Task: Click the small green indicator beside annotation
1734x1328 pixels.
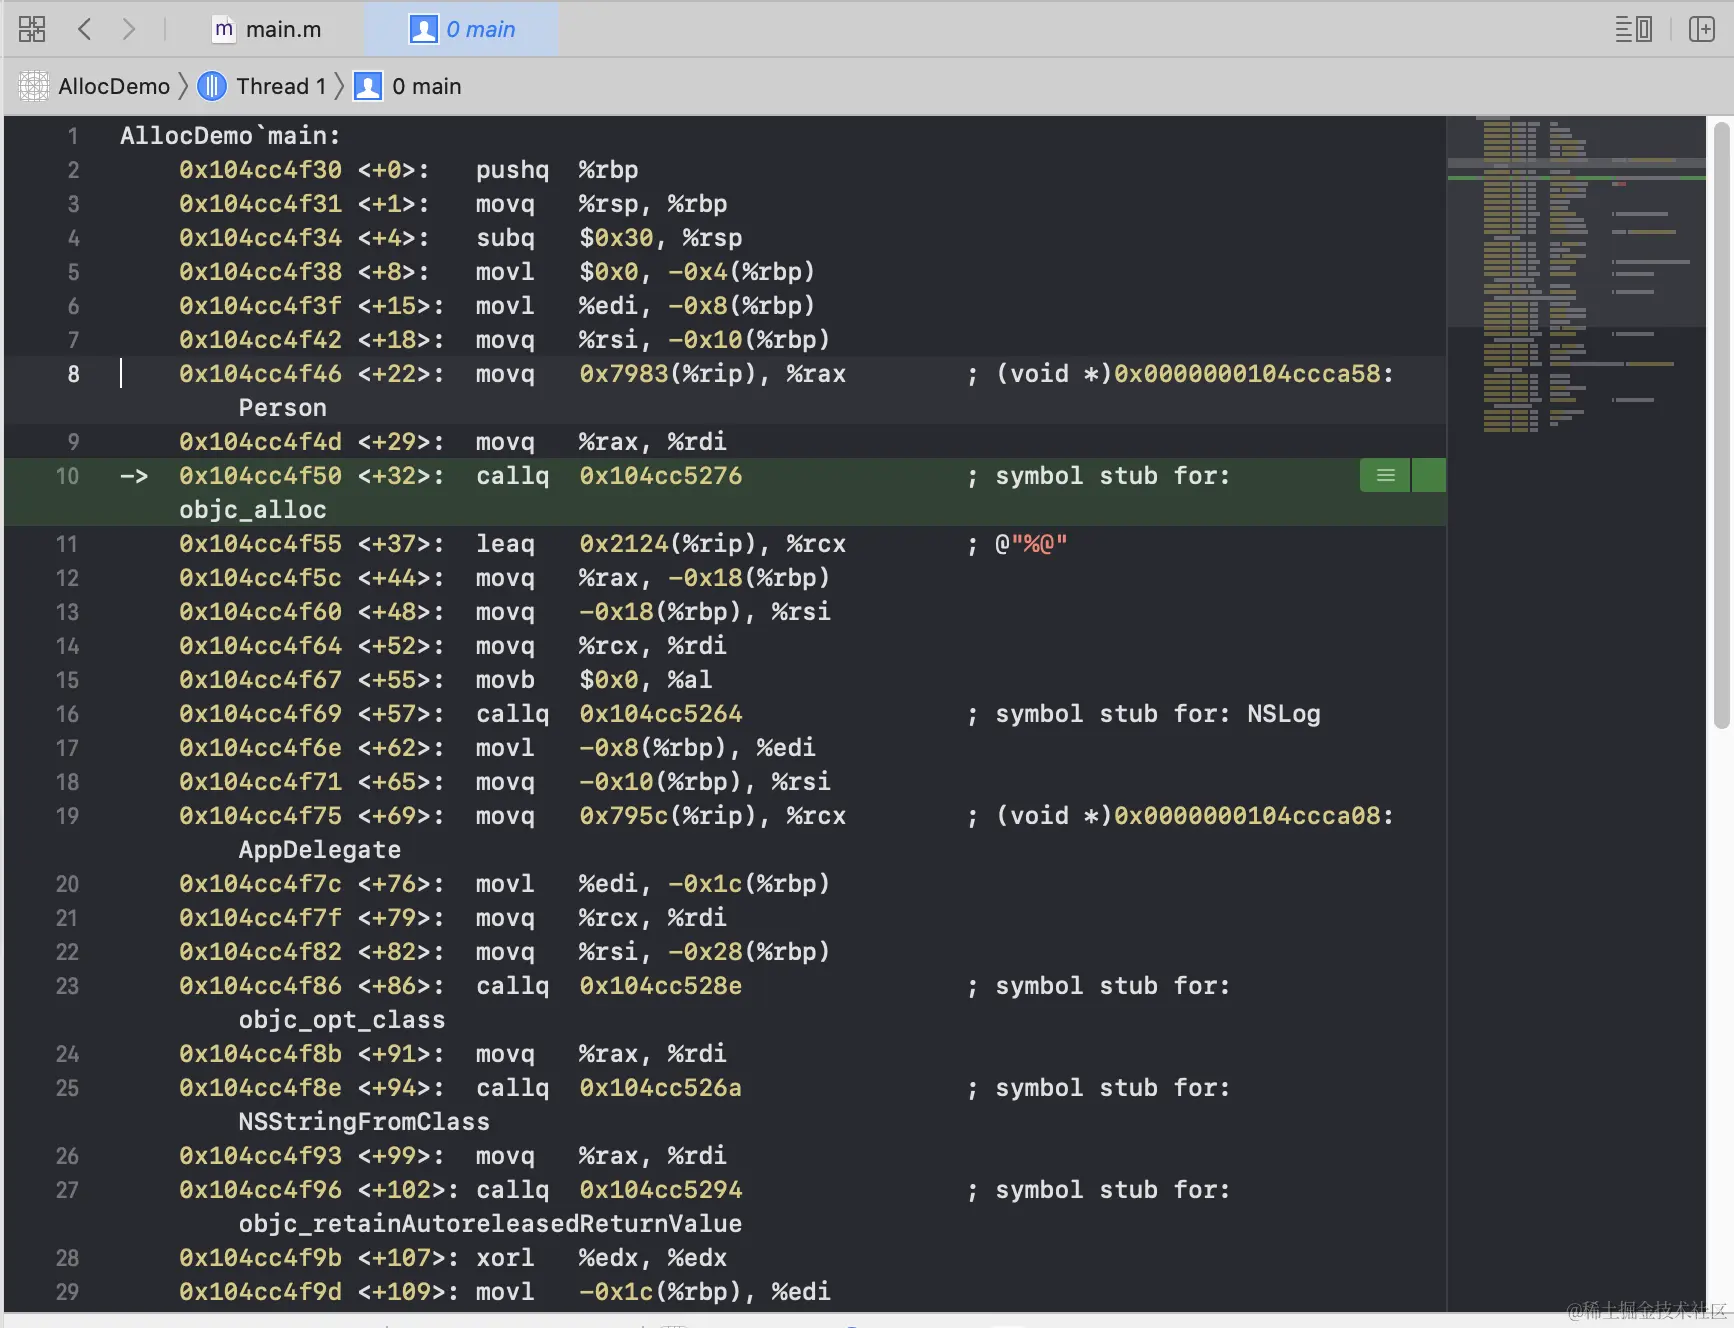Action: (x=1429, y=476)
